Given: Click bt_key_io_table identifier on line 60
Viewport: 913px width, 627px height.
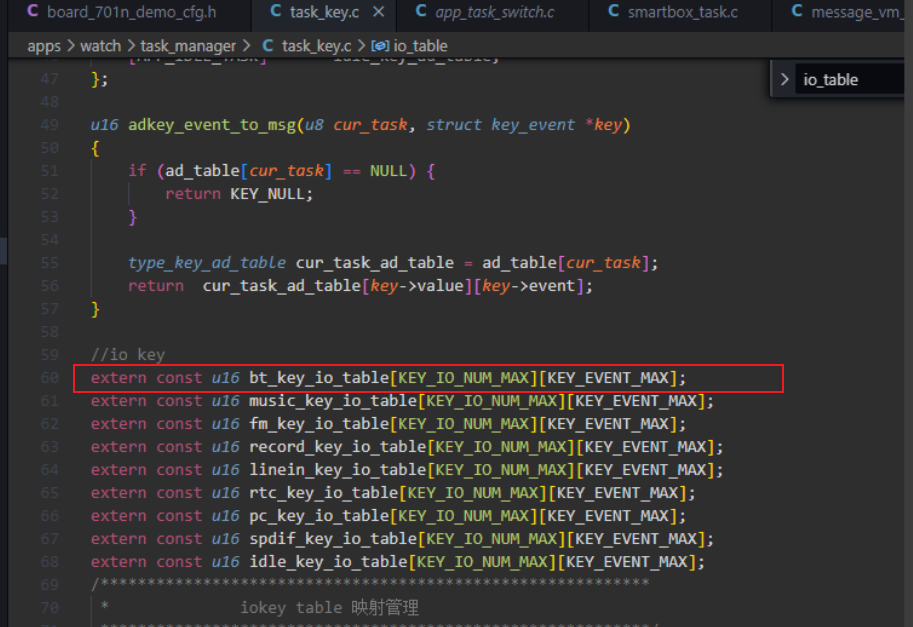Looking at the screenshot, I should tap(319, 378).
